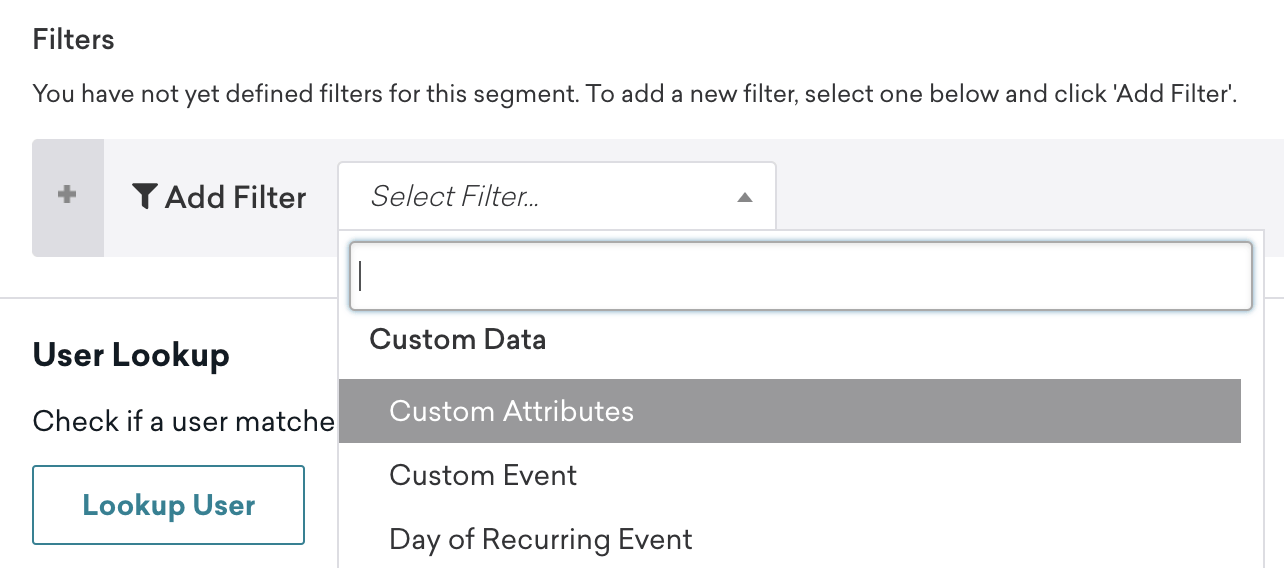Click the Filters section heading
This screenshot has height=568, width=1284.
tap(74, 40)
